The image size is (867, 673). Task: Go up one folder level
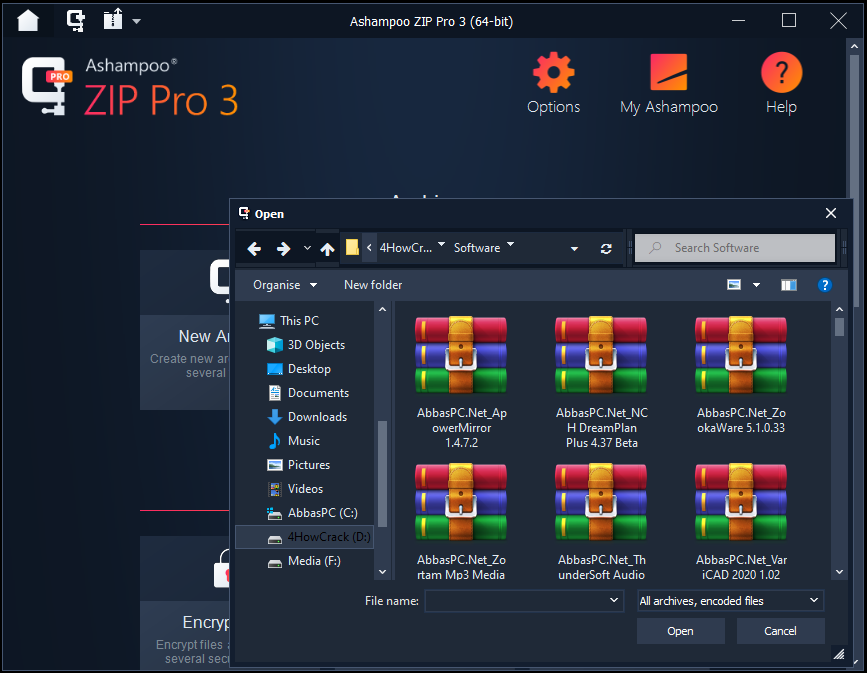pyautogui.click(x=327, y=249)
